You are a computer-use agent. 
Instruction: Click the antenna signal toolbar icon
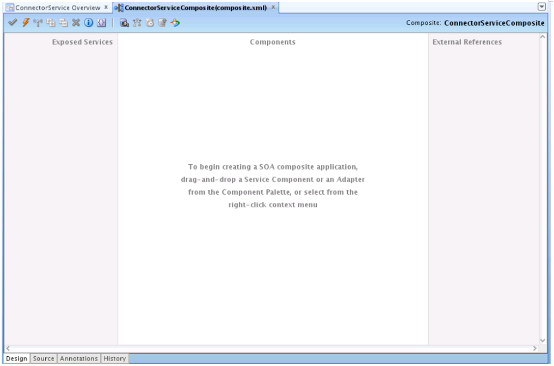pyautogui.click(x=38, y=23)
